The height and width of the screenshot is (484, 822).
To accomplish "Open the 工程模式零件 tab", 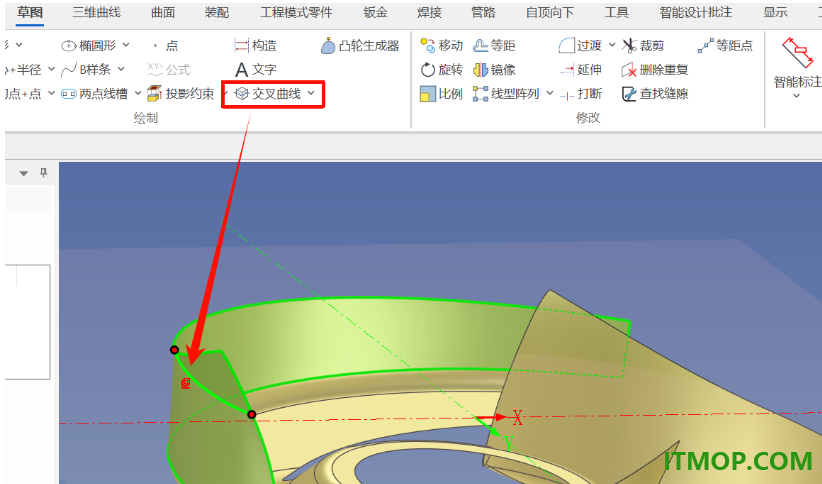I will (297, 13).
